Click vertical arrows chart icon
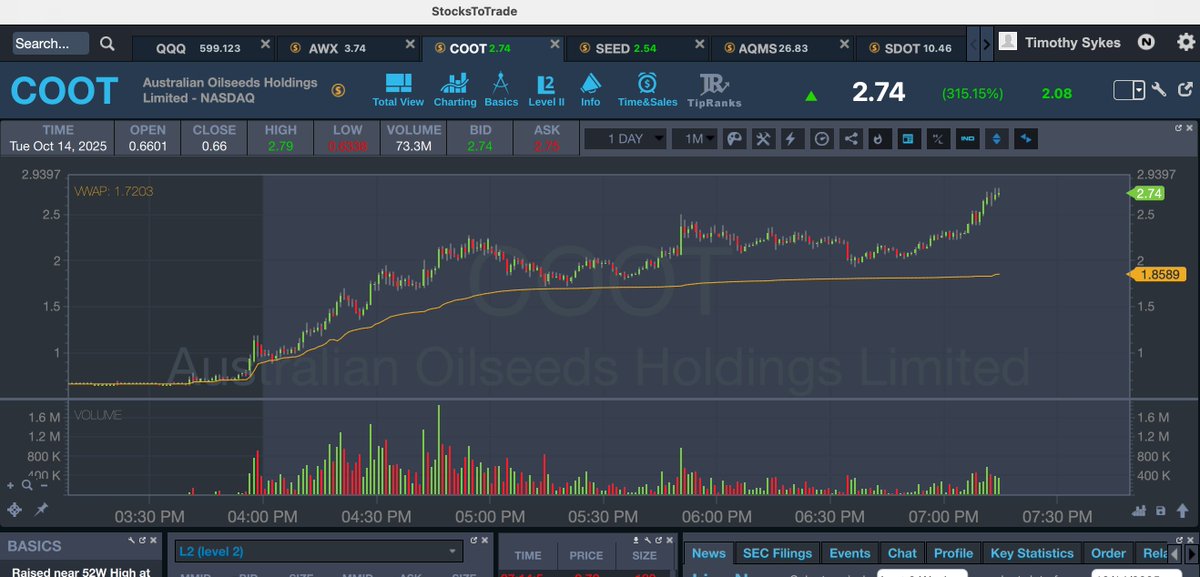The width and height of the screenshot is (1200, 577). tap(996, 139)
